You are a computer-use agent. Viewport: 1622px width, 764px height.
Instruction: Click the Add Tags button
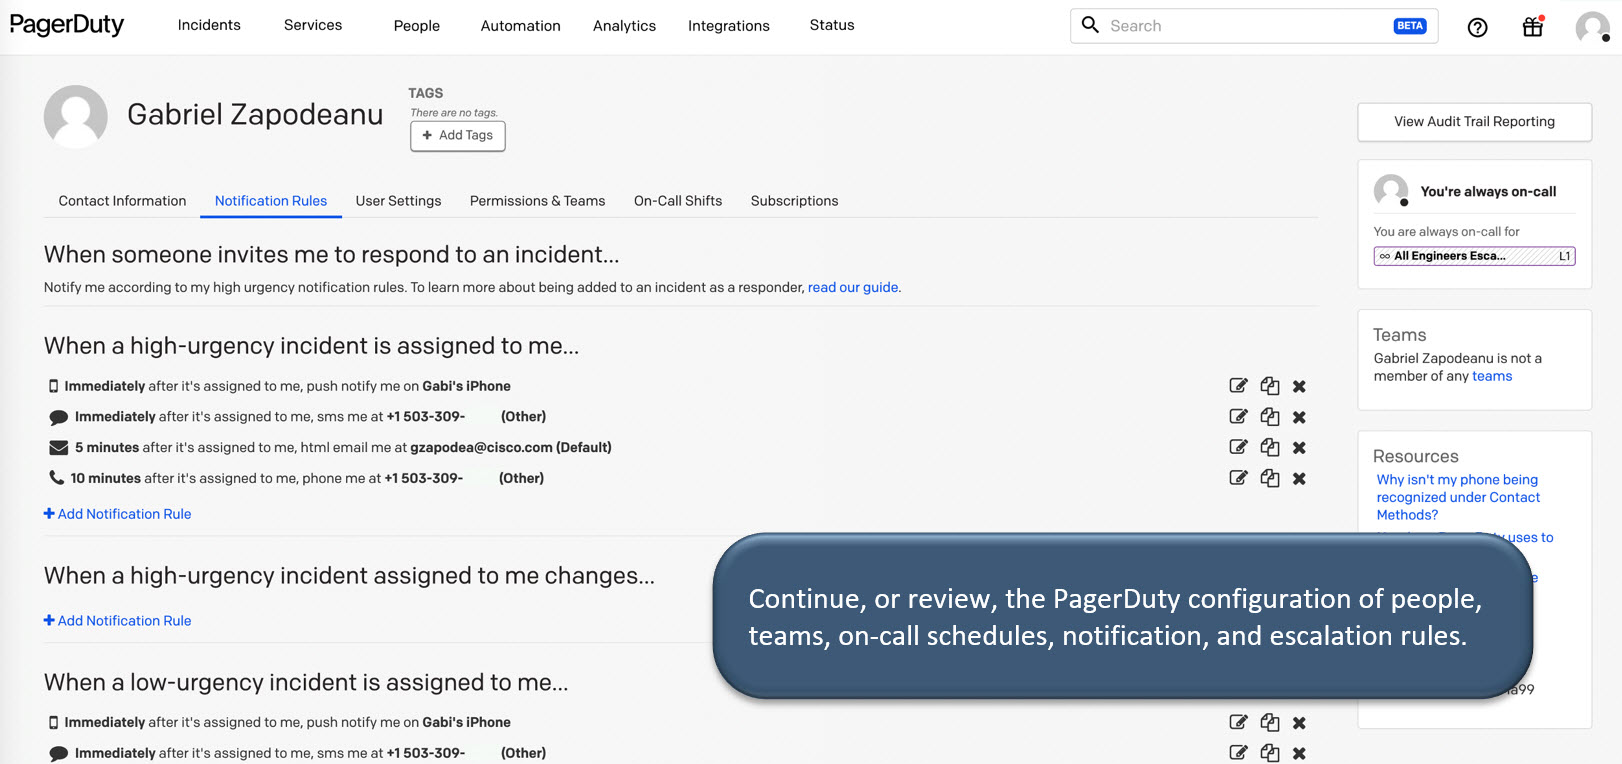tap(458, 136)
